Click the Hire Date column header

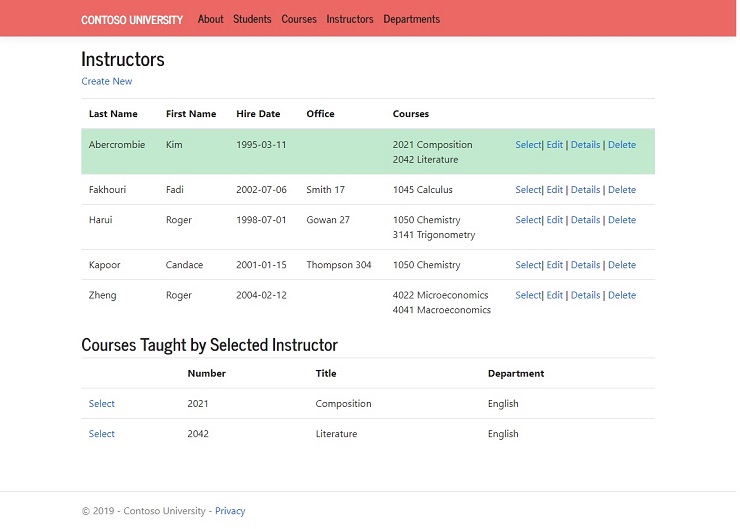point(258,114)
